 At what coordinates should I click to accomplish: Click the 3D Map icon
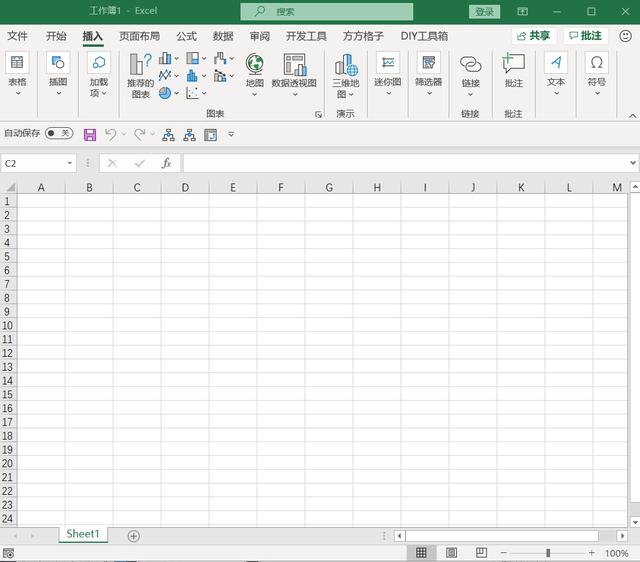click(x=346, y=74)
